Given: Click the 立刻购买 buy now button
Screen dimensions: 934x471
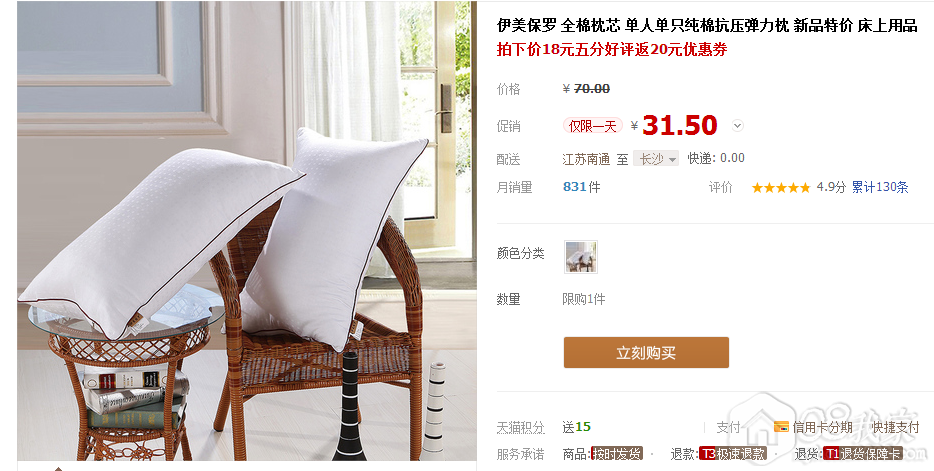Looking at the screenshot, I should click(x=646, y=353).
